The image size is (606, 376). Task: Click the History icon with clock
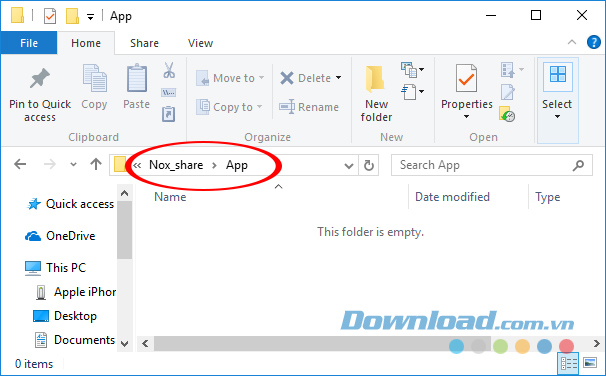pyautogui.click(x=507, y=114)
